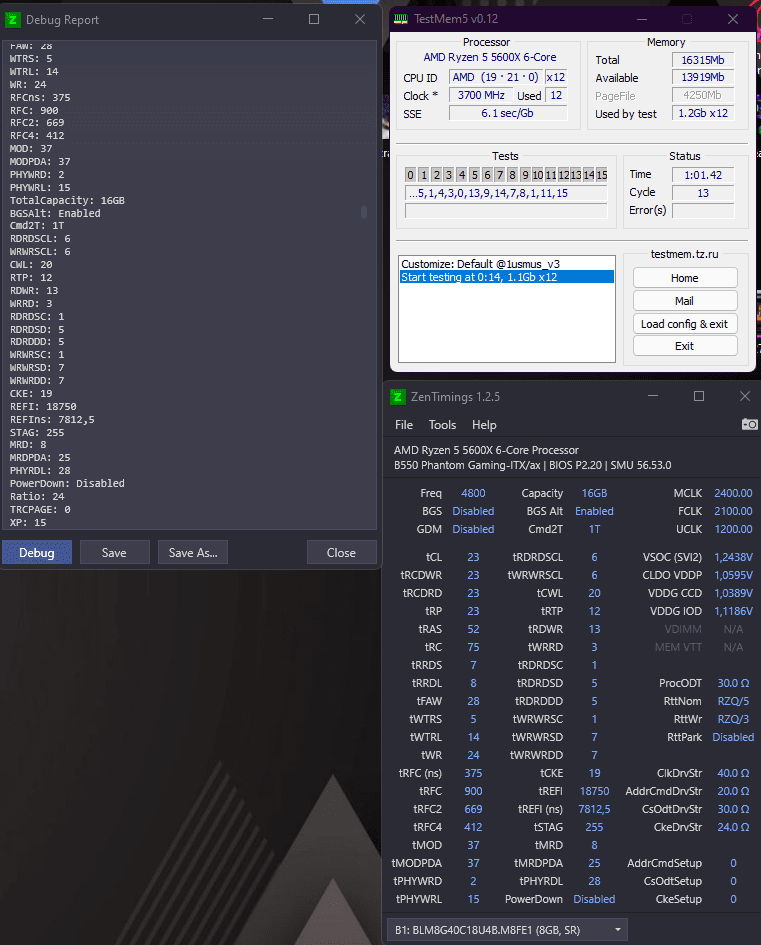Click the ClkDrvStr value 40.0 Ω

(x=733, y=773)
